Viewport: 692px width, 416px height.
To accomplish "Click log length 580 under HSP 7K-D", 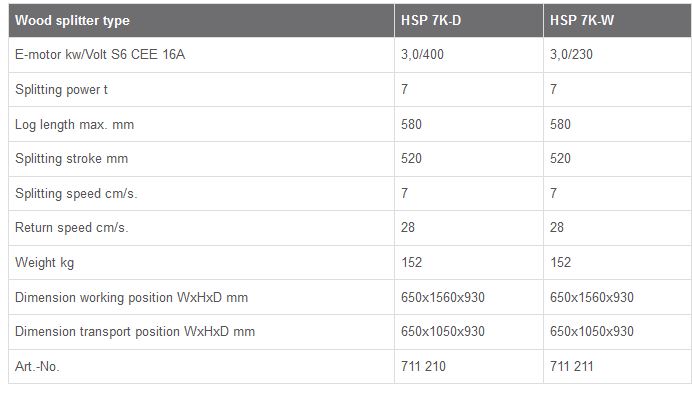I will point(411,125).
